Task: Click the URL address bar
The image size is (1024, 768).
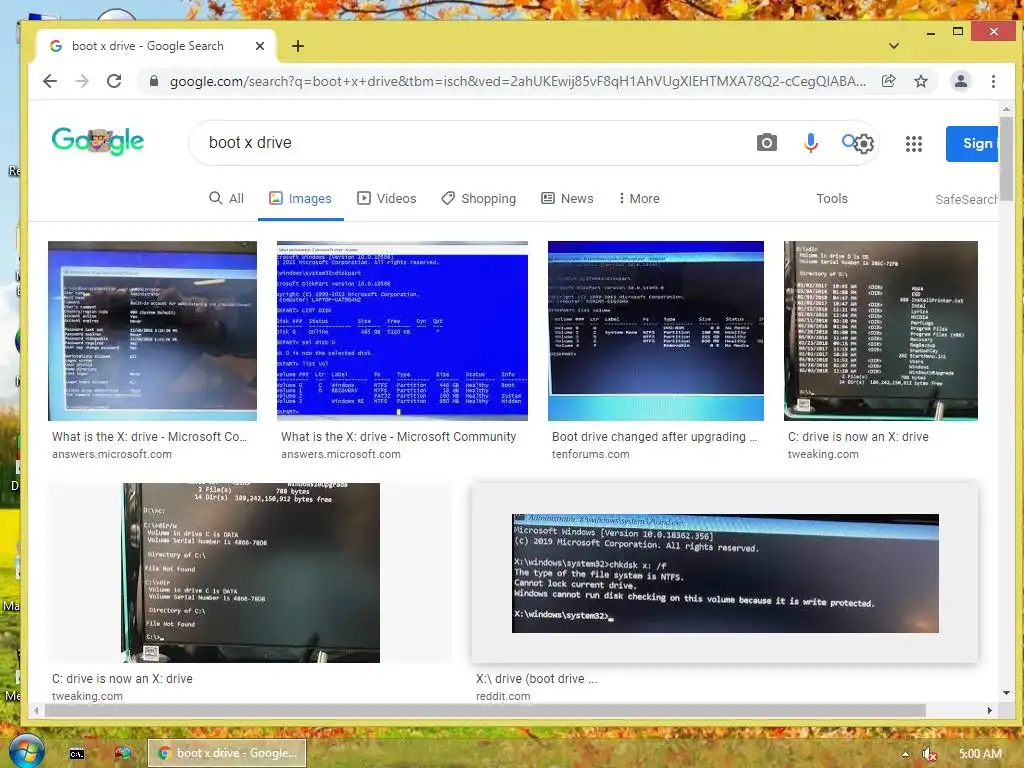Action: [x=517, y=81]
